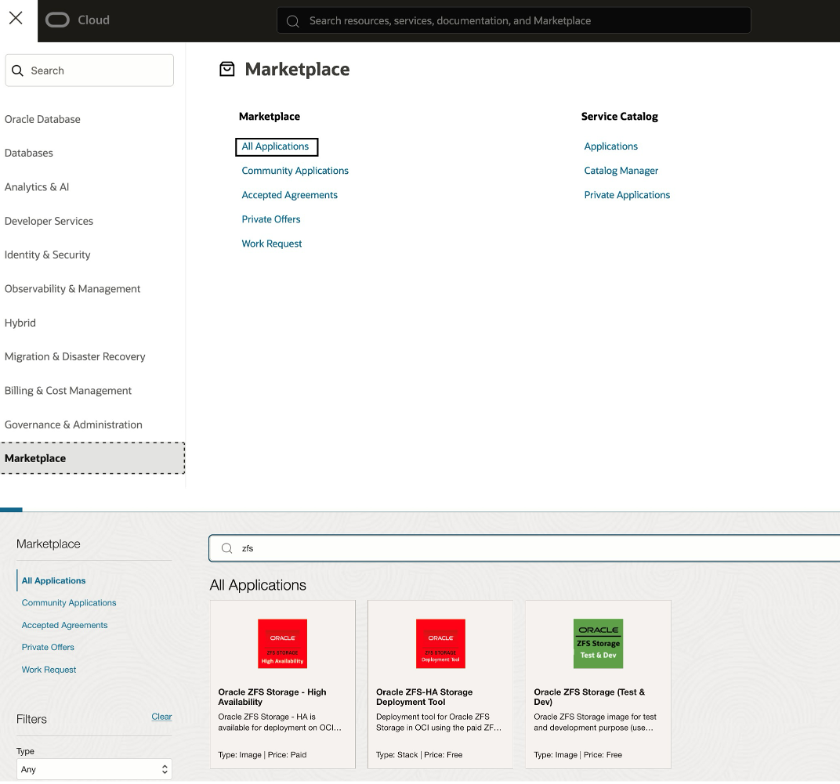Open Catalog Manager link
Viewport: 840px width, 784px height.
621,171
